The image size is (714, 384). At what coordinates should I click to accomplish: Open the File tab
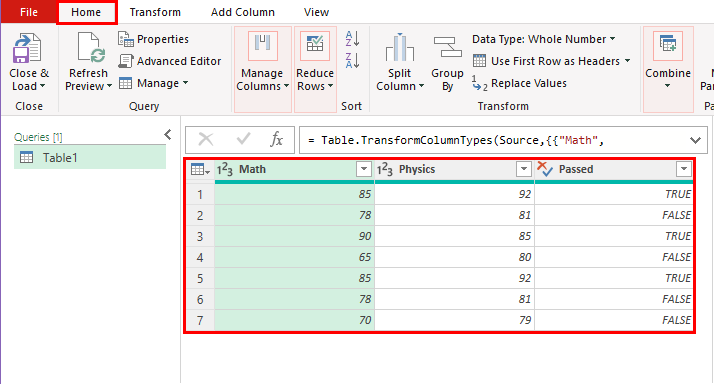tap(29, 12)
